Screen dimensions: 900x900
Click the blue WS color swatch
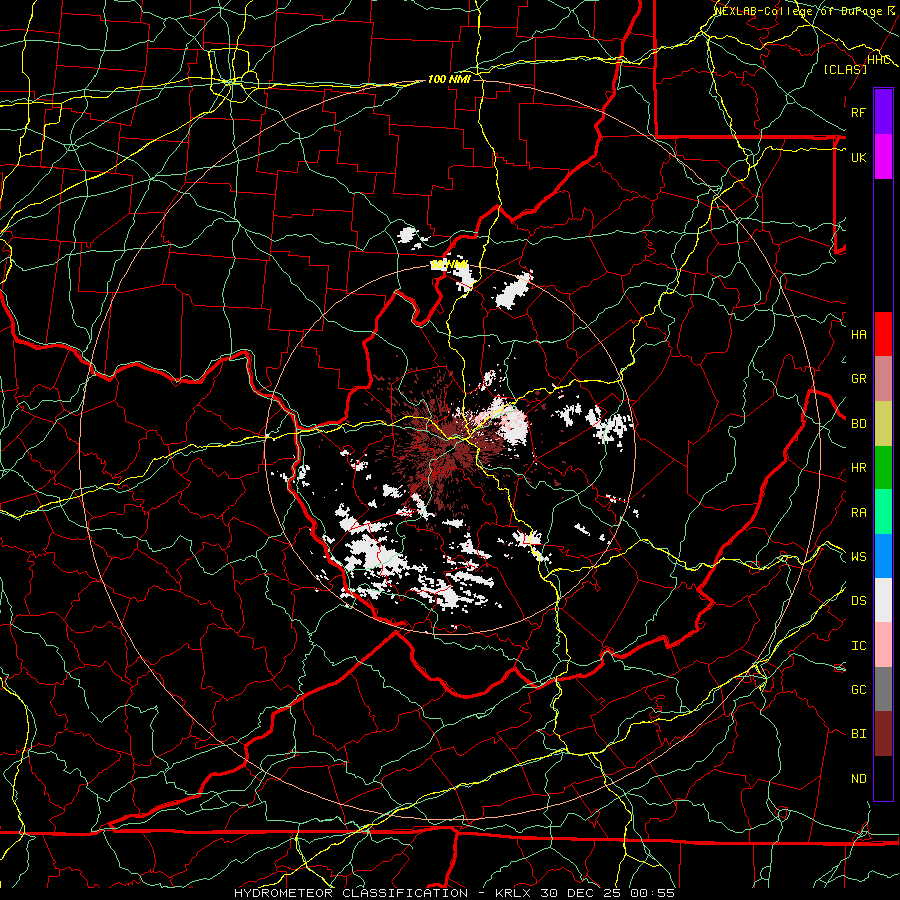[883, 556]
